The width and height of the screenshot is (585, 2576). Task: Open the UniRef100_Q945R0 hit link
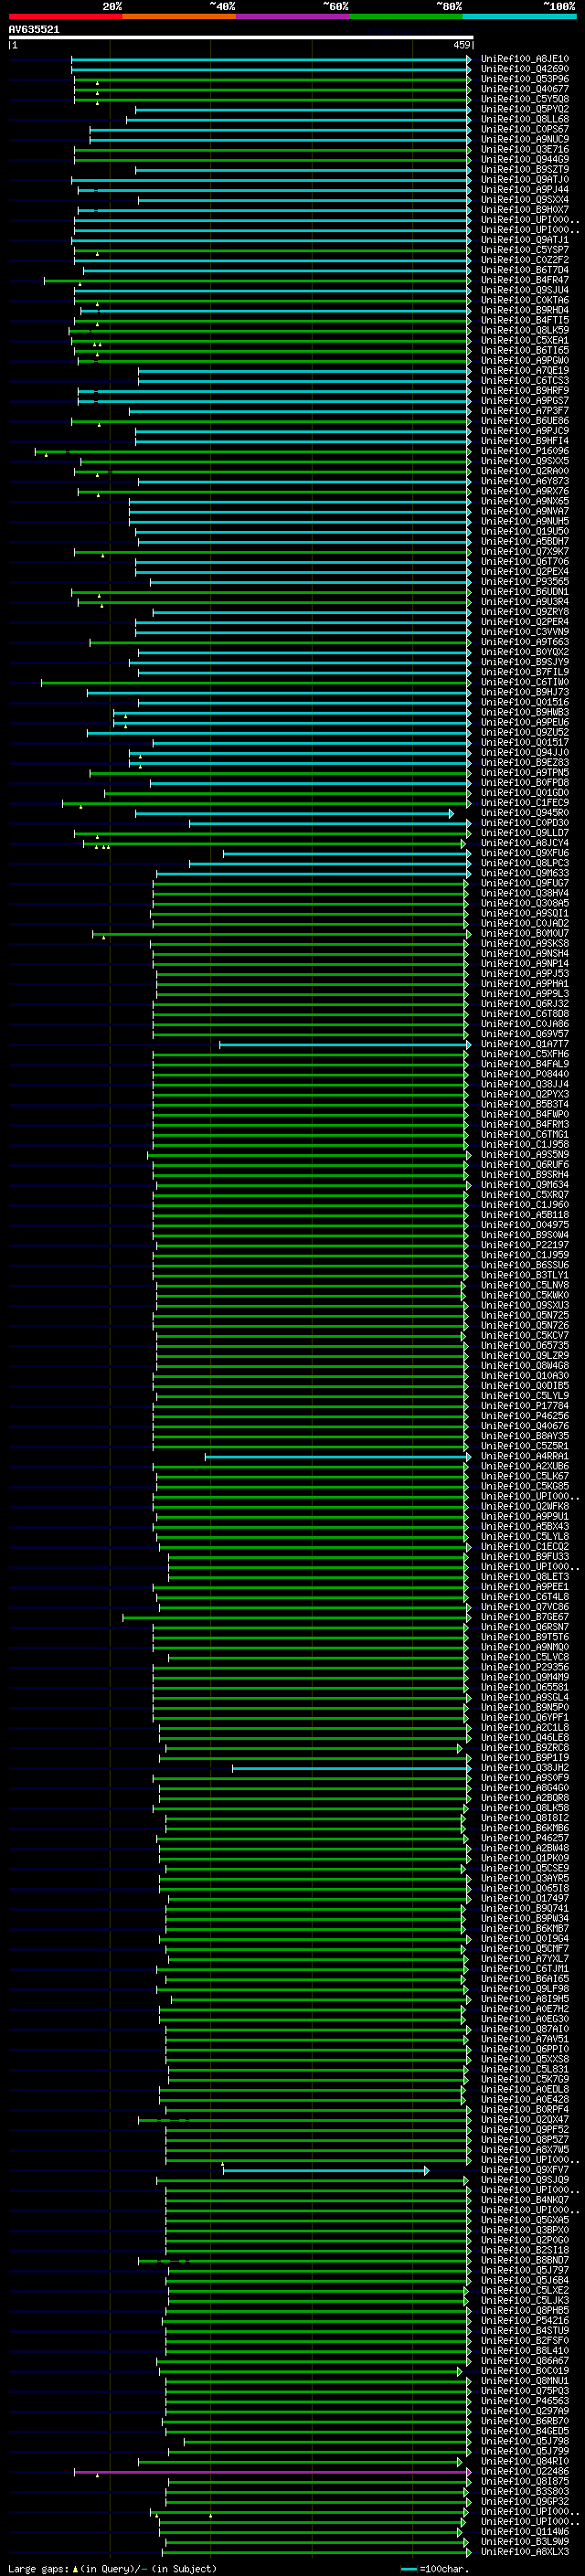click(x=524, y=813)
